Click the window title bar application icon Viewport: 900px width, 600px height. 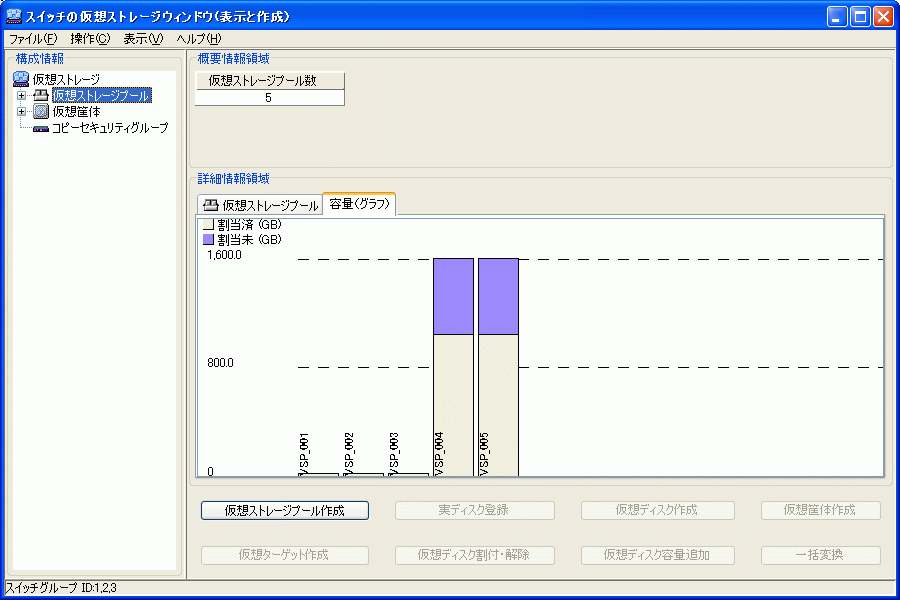click(x=14, y=16)
